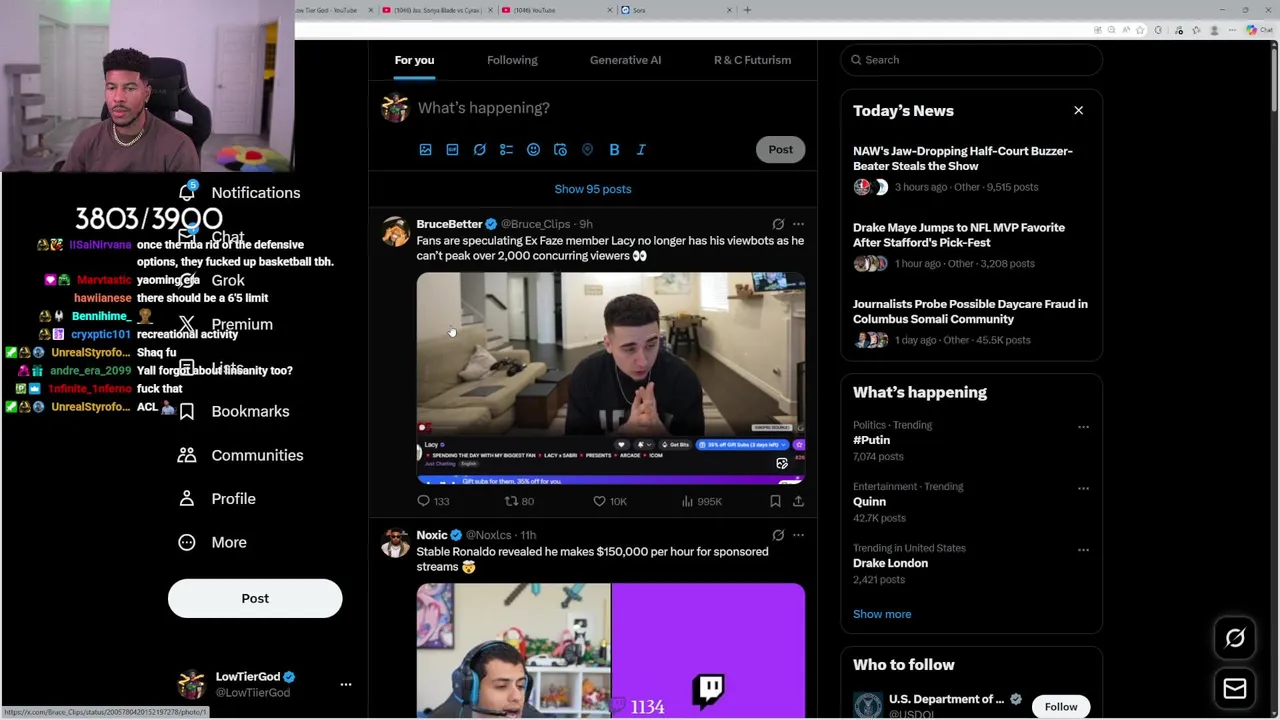The height and width of the screenshot is (720, 1280).
Task: Open Communities from the sidebar
Action: tap(240, 455)
